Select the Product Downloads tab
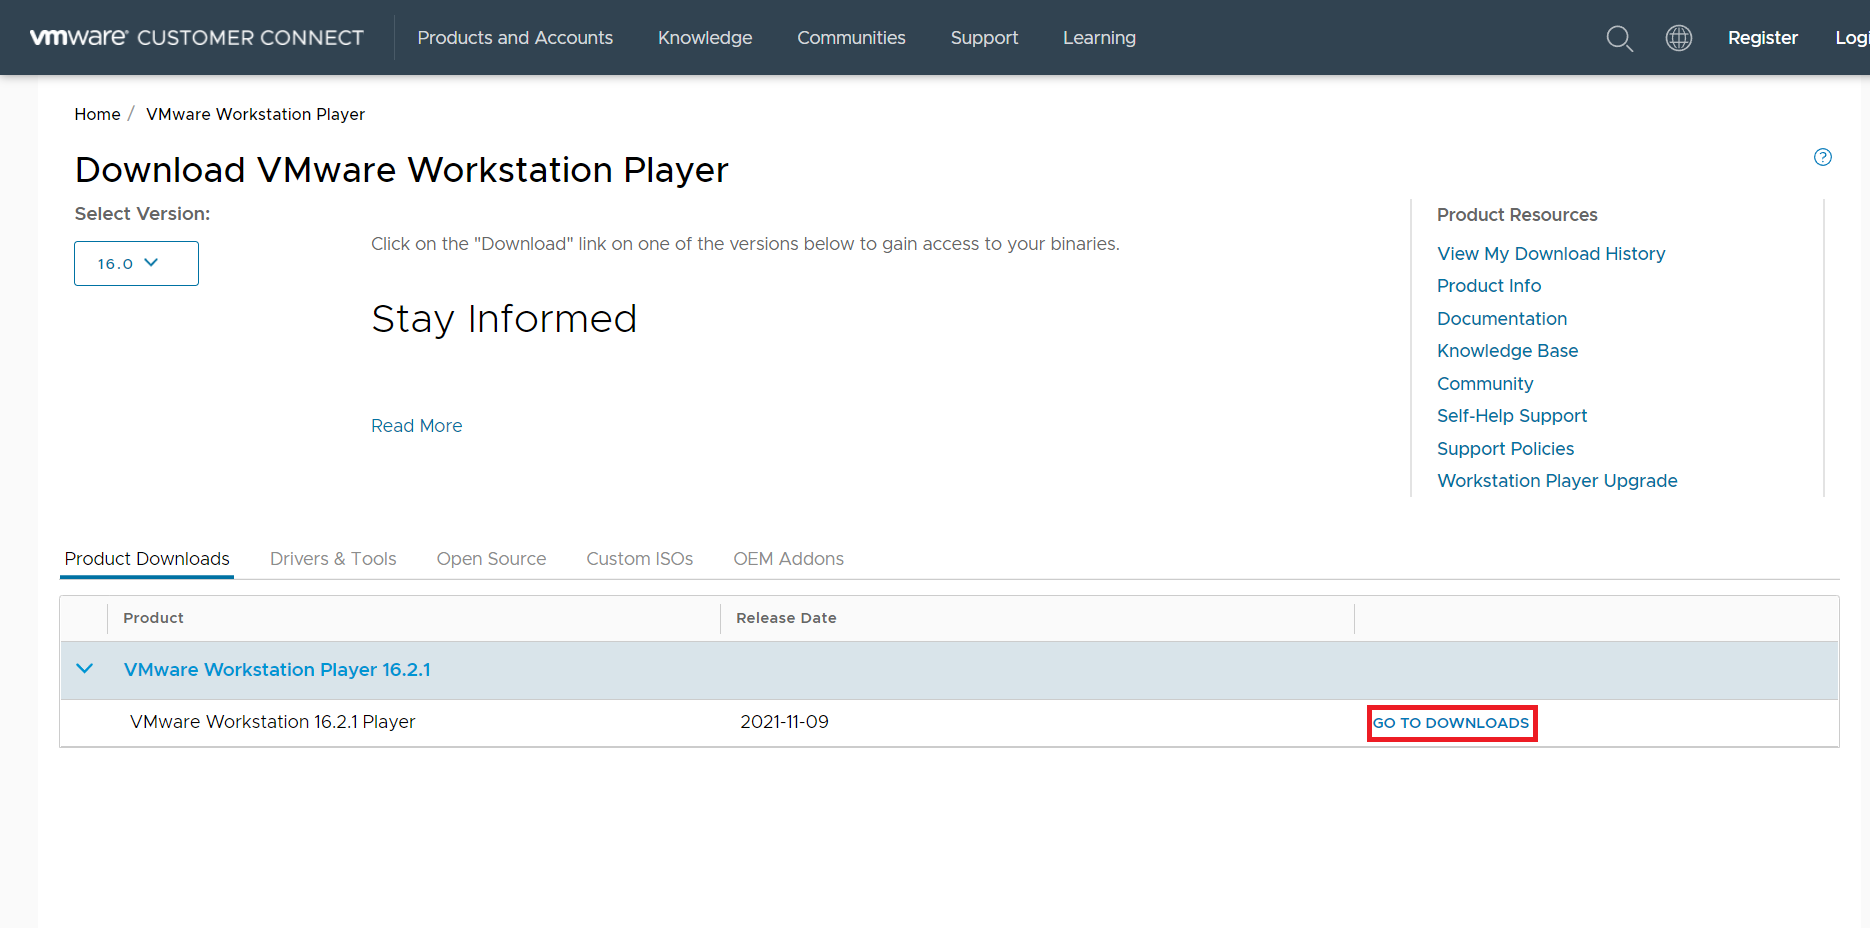Image resolution: width=1870 pixels, height=928 pixels. pos(147,559)
